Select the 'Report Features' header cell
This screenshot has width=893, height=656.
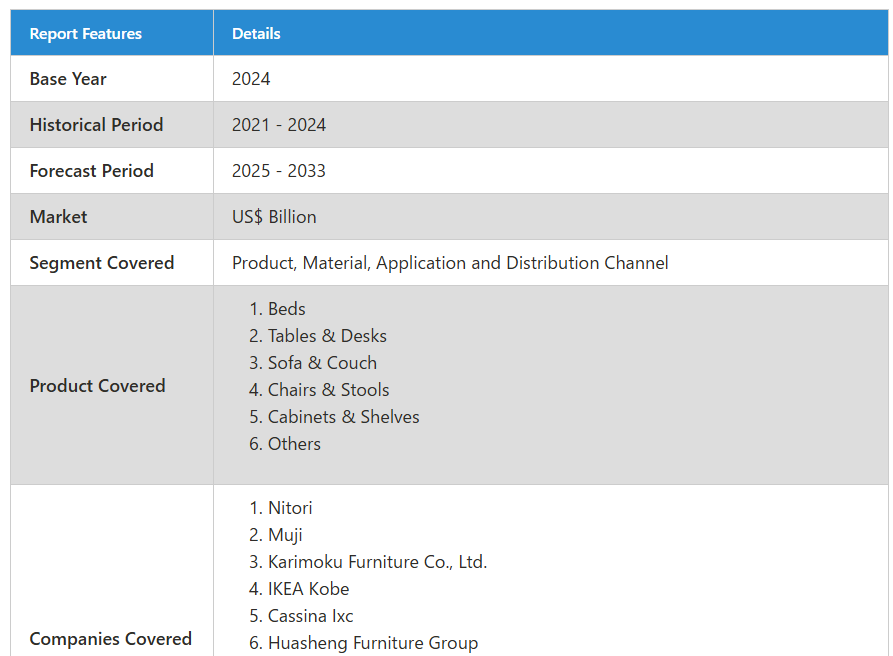[112, 33]
